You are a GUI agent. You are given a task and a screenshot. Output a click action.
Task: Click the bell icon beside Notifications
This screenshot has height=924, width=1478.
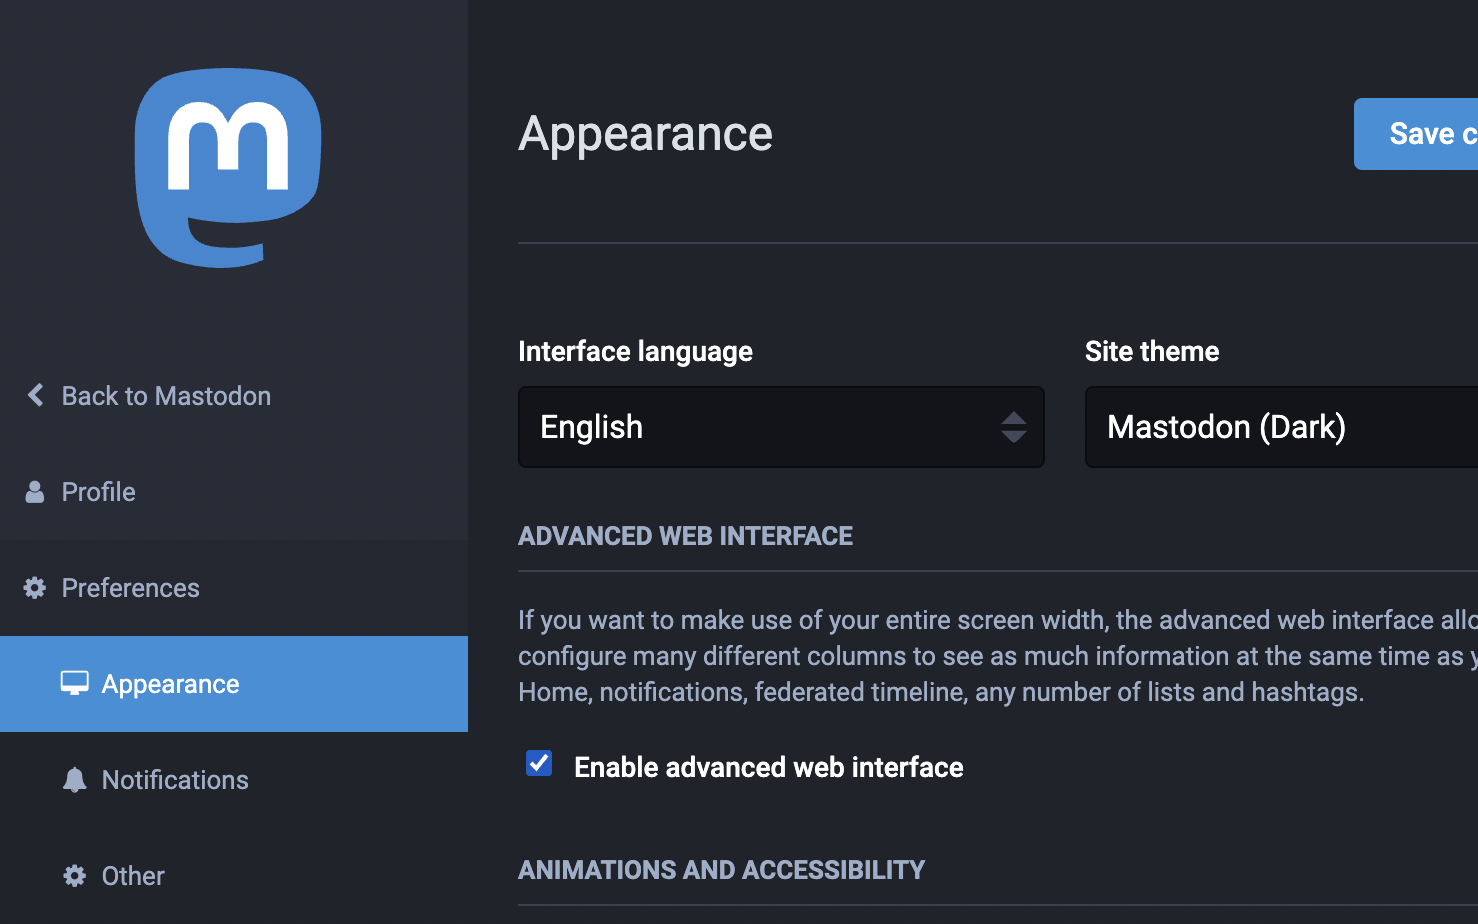coord(75,779)
